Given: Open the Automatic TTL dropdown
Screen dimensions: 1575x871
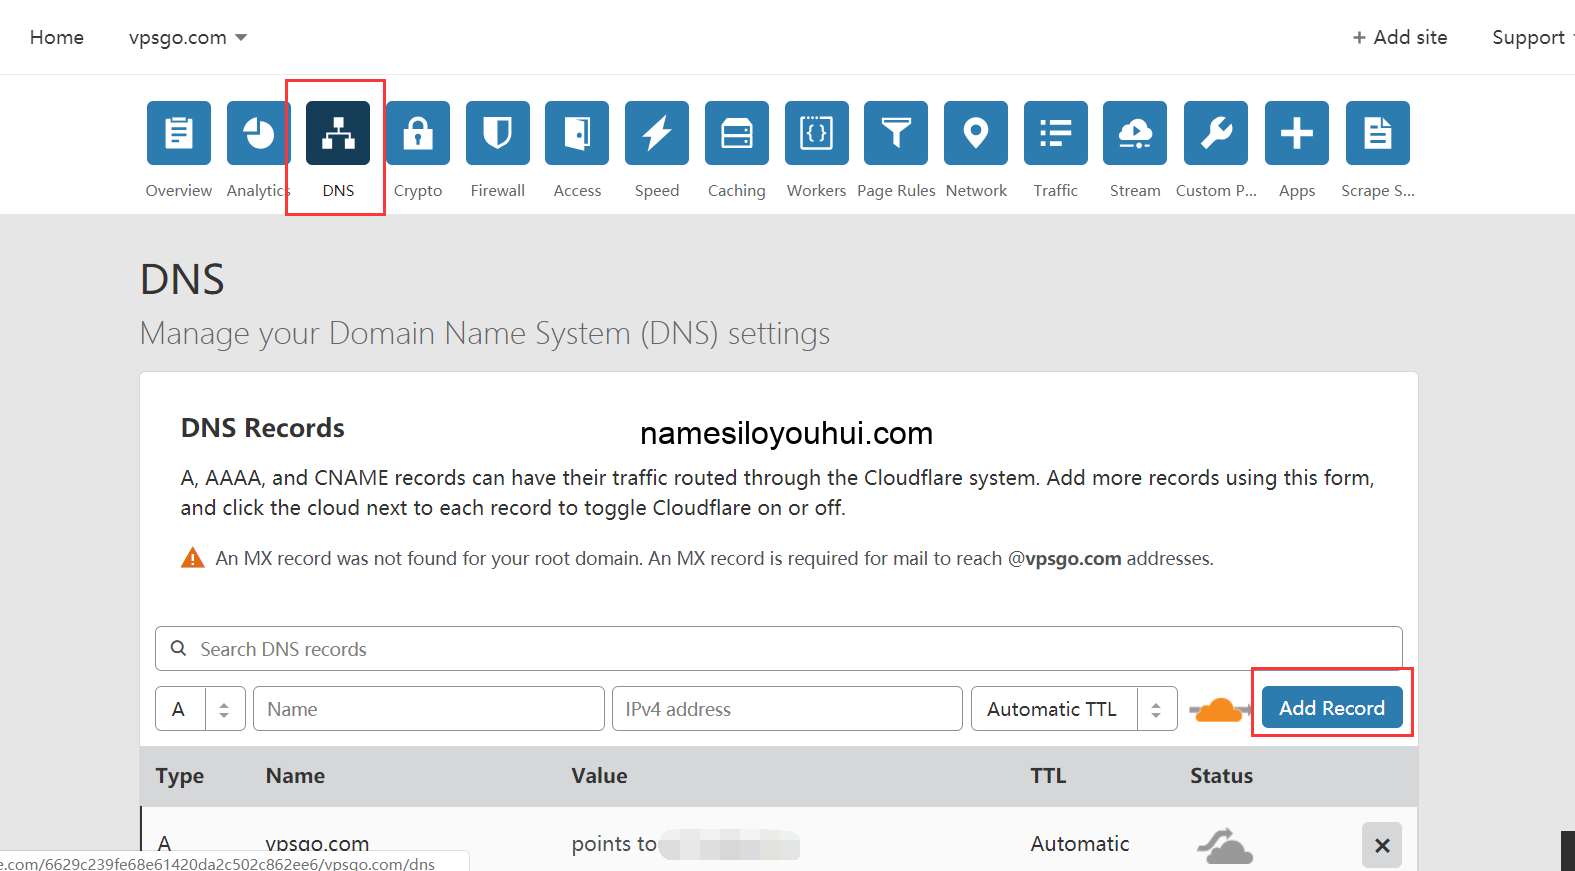Looking at the screenshot, I should point(1074,709).
